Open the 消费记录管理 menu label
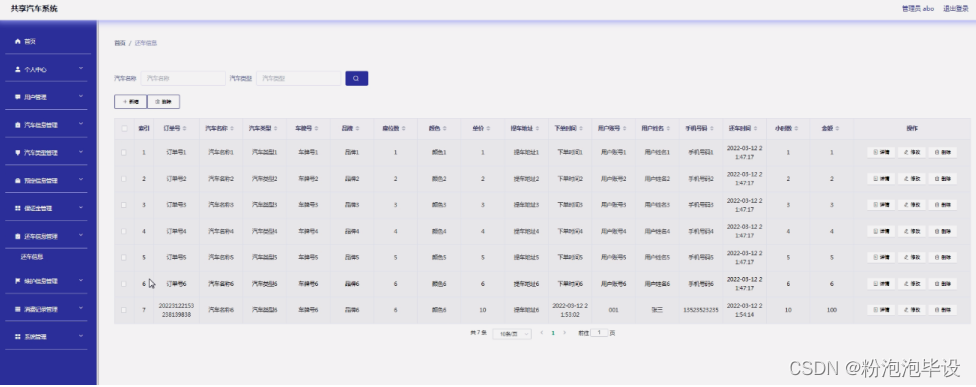The image size is (976, 387). click(40, 309)
